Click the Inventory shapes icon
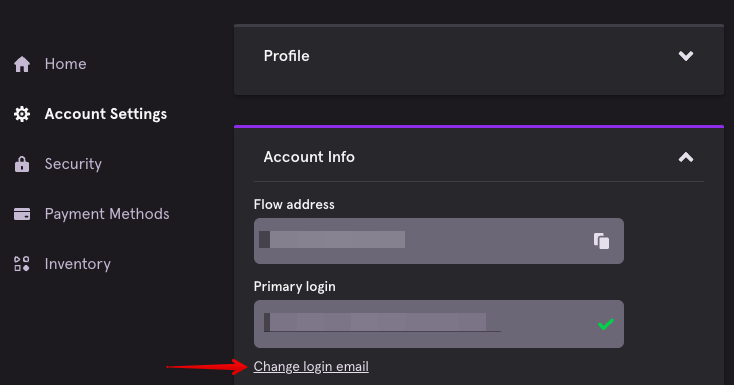Viewport: 734px width, 385px height. [22, 264]
